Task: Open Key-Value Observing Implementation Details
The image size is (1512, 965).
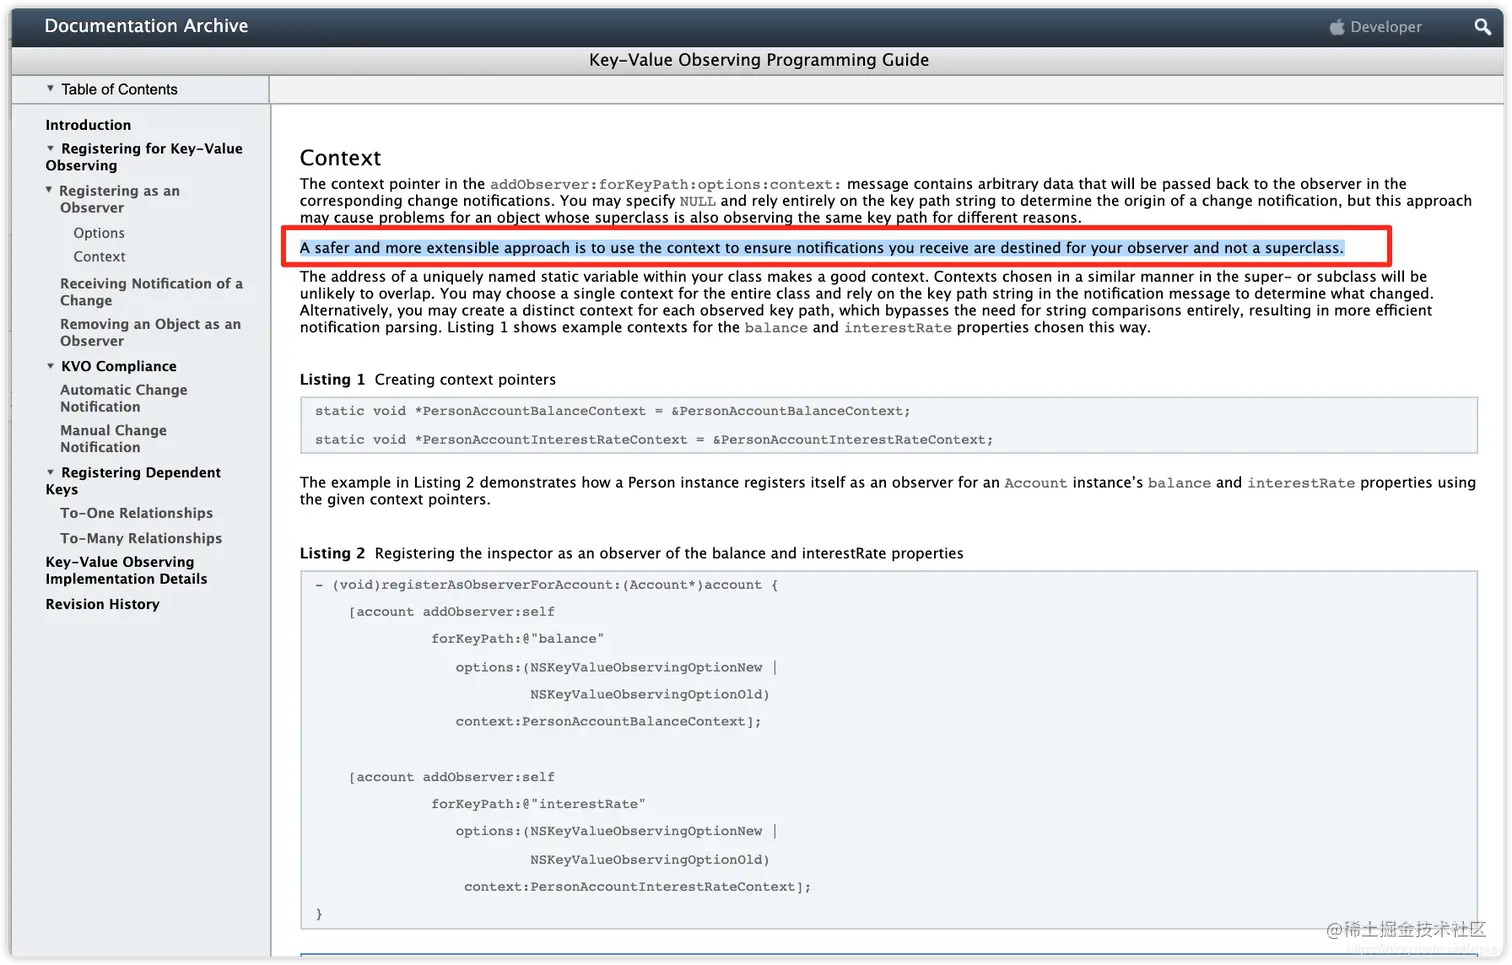Action: point(126,570)
